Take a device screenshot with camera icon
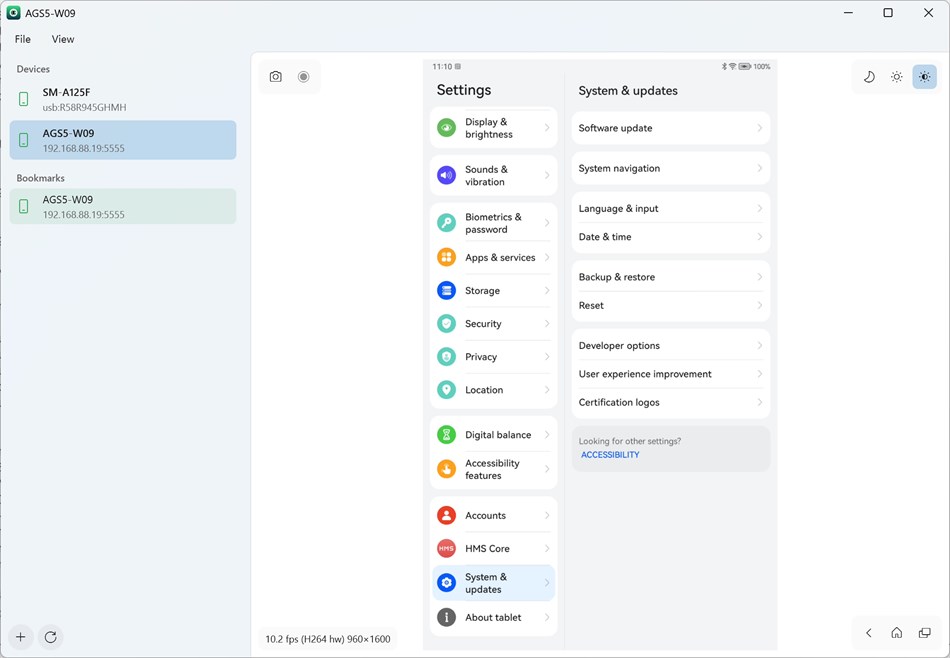This screenshot has width=950, height=658. tap(276, 76)
